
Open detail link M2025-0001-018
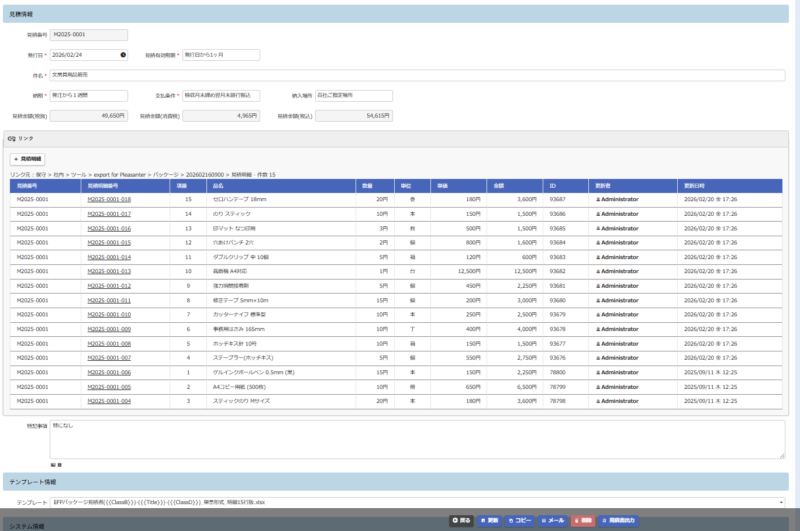[x=109, y=200]
